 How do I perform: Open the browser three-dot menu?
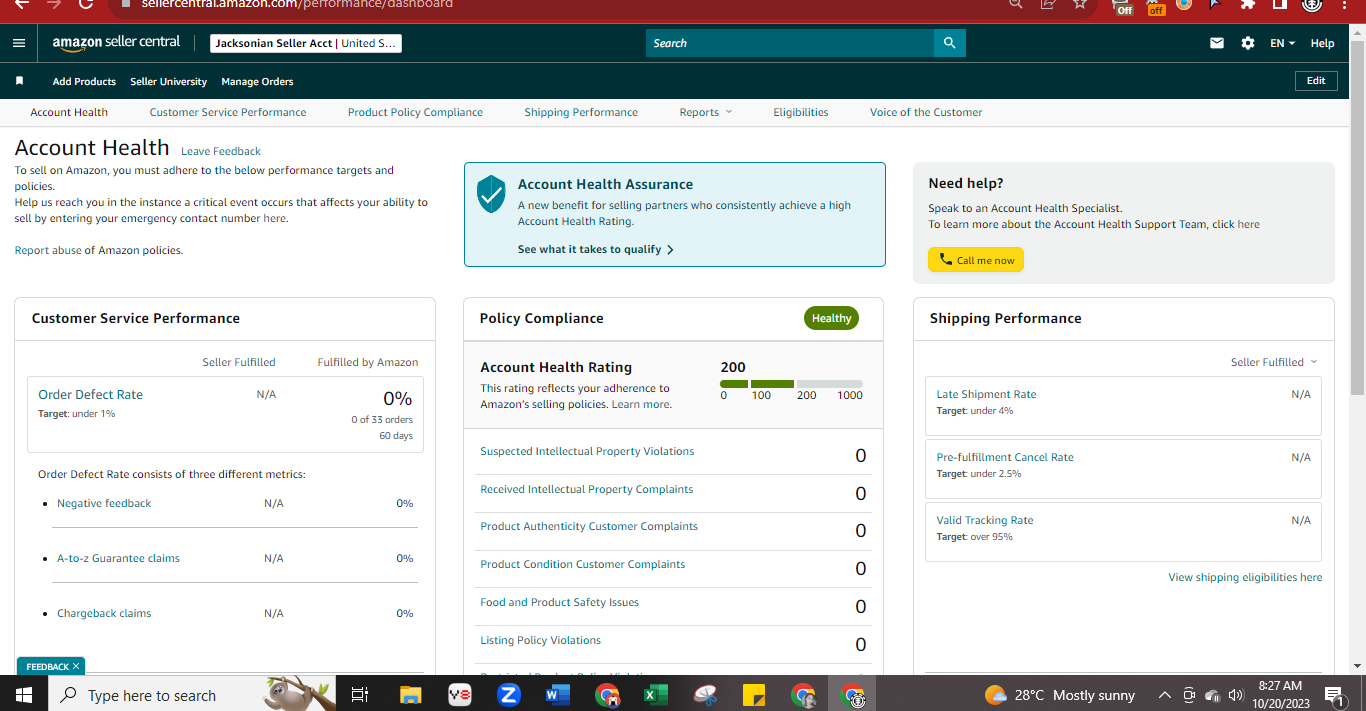1347,4
